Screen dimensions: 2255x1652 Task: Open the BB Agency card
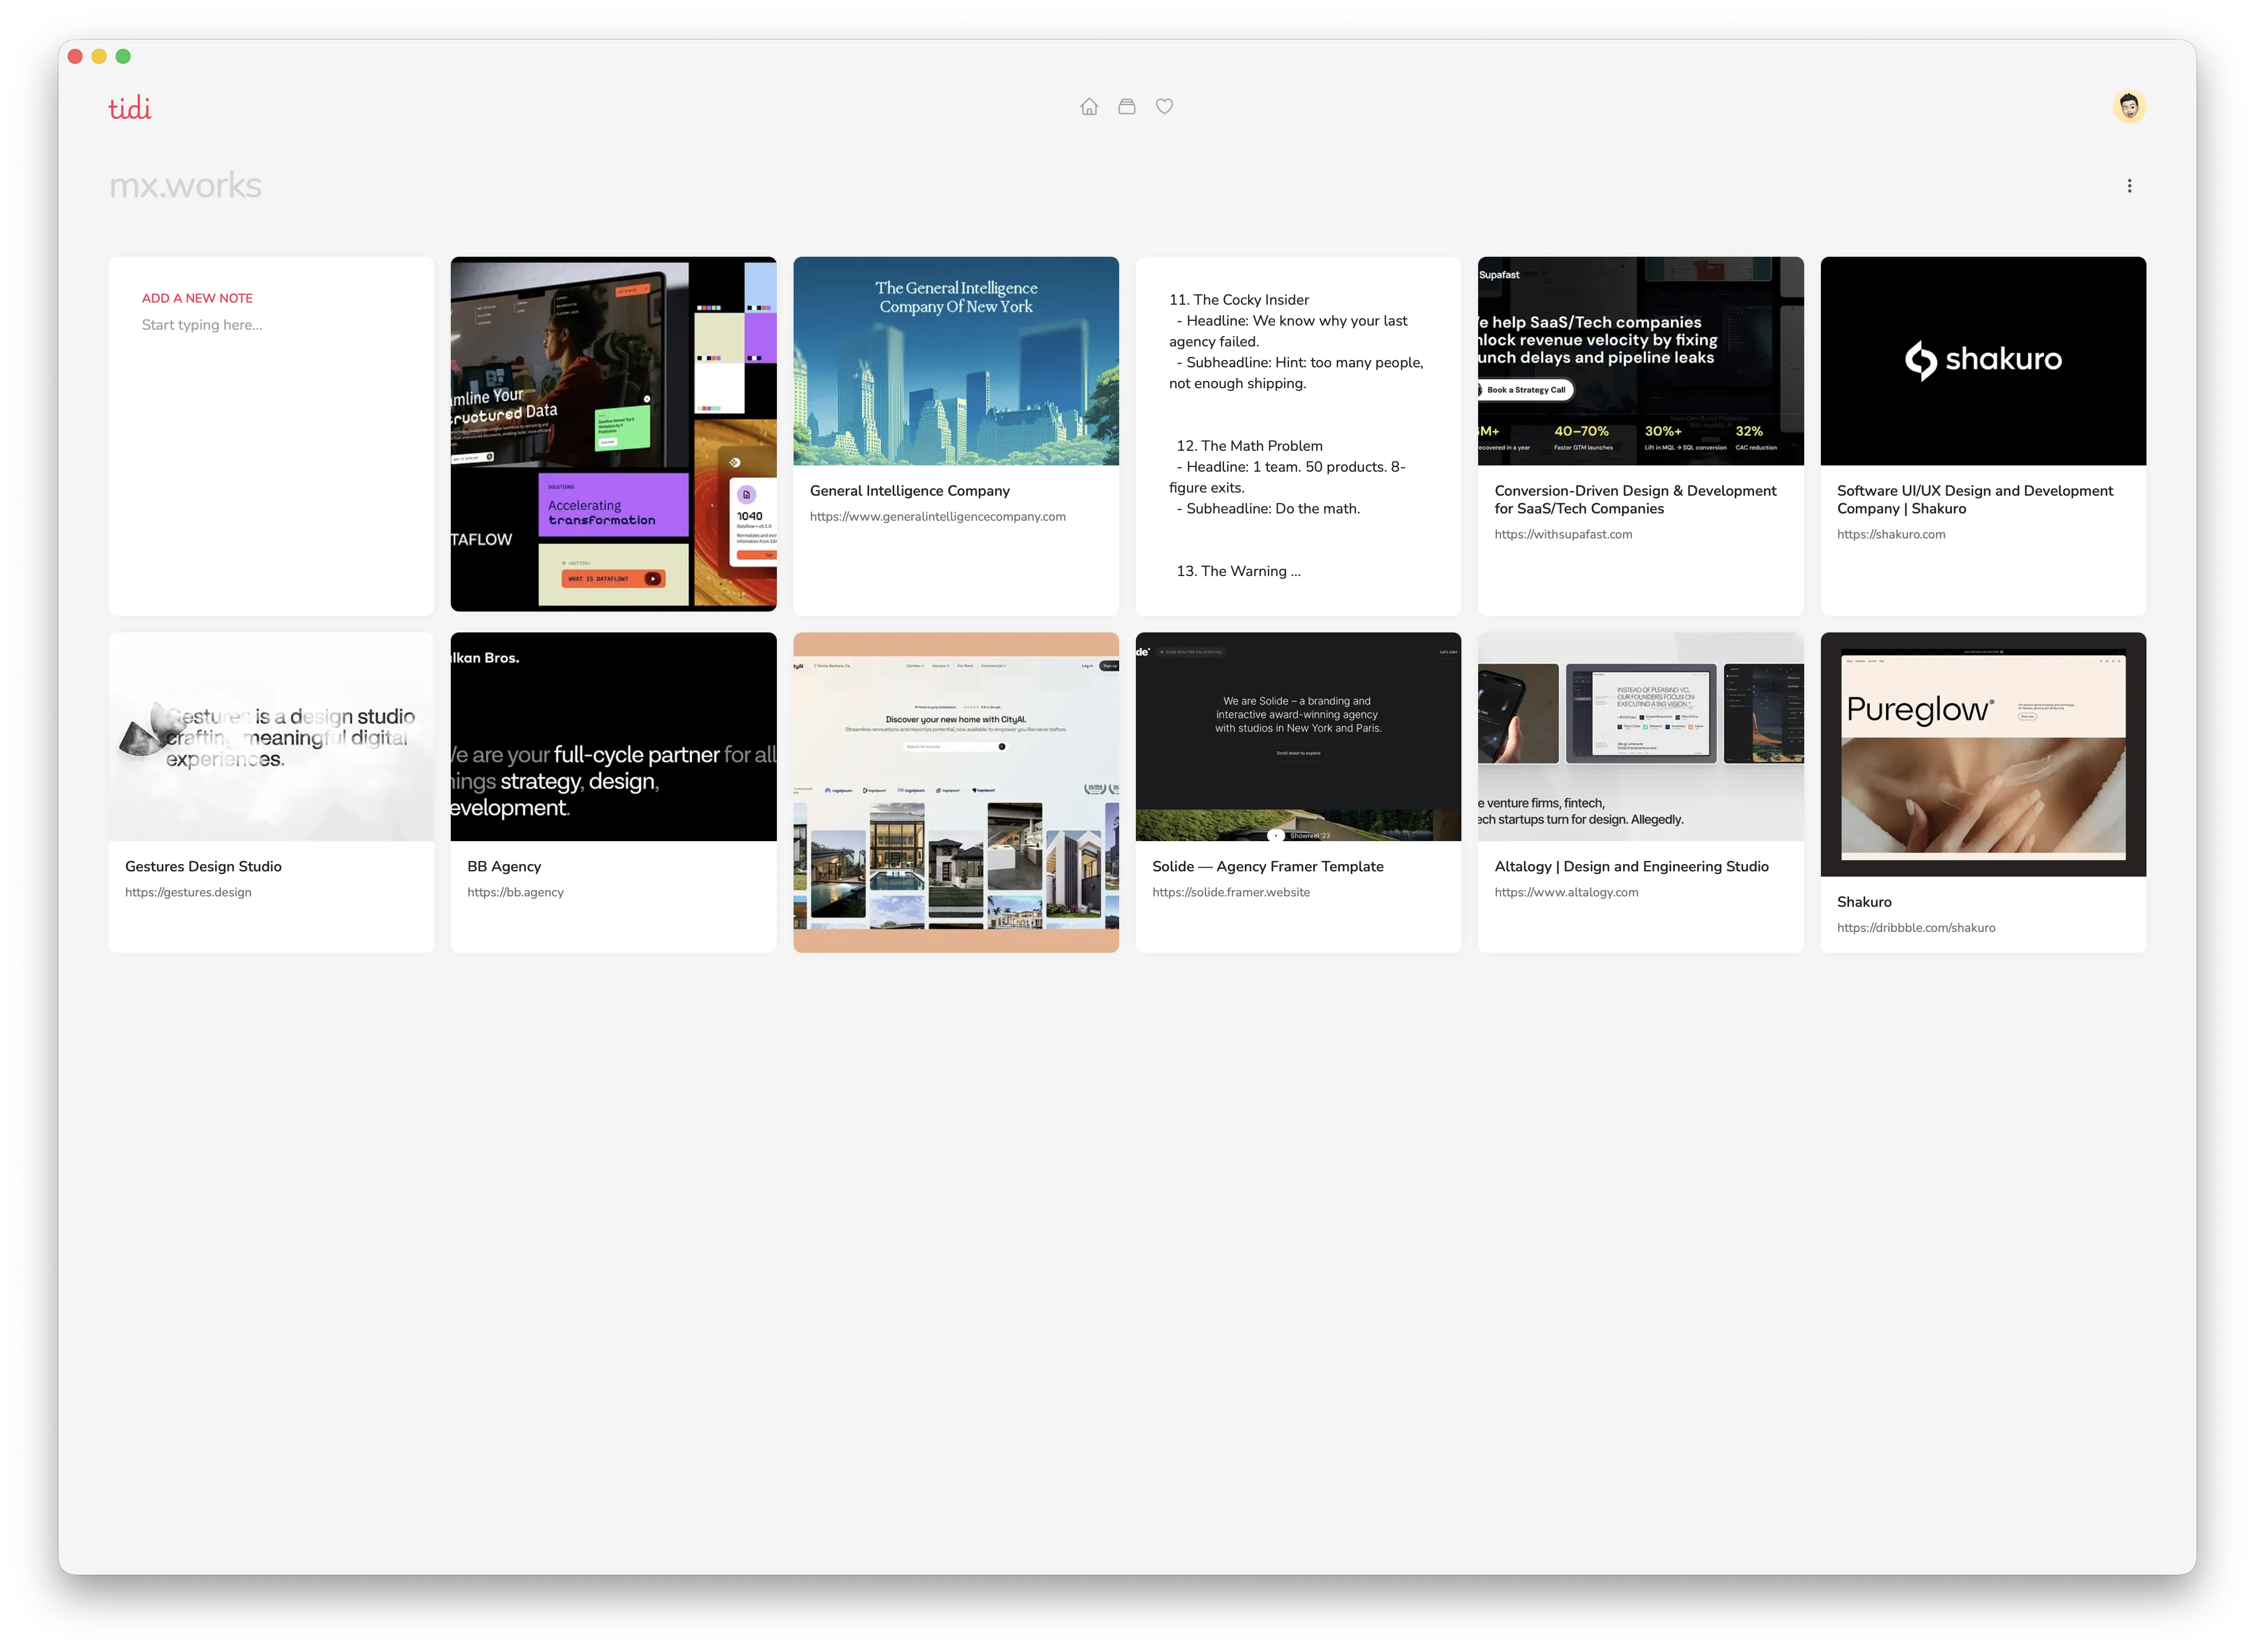(x=613, y=792)
